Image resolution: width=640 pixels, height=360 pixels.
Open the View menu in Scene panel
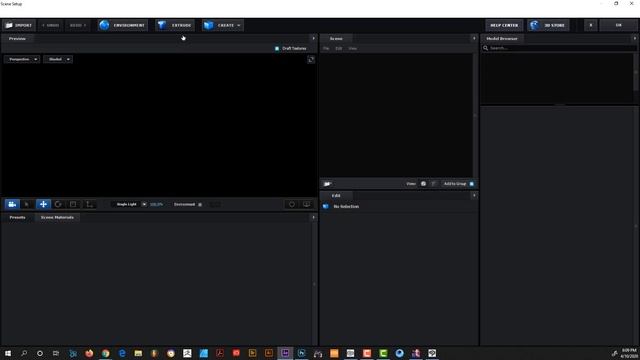point(353,48)
